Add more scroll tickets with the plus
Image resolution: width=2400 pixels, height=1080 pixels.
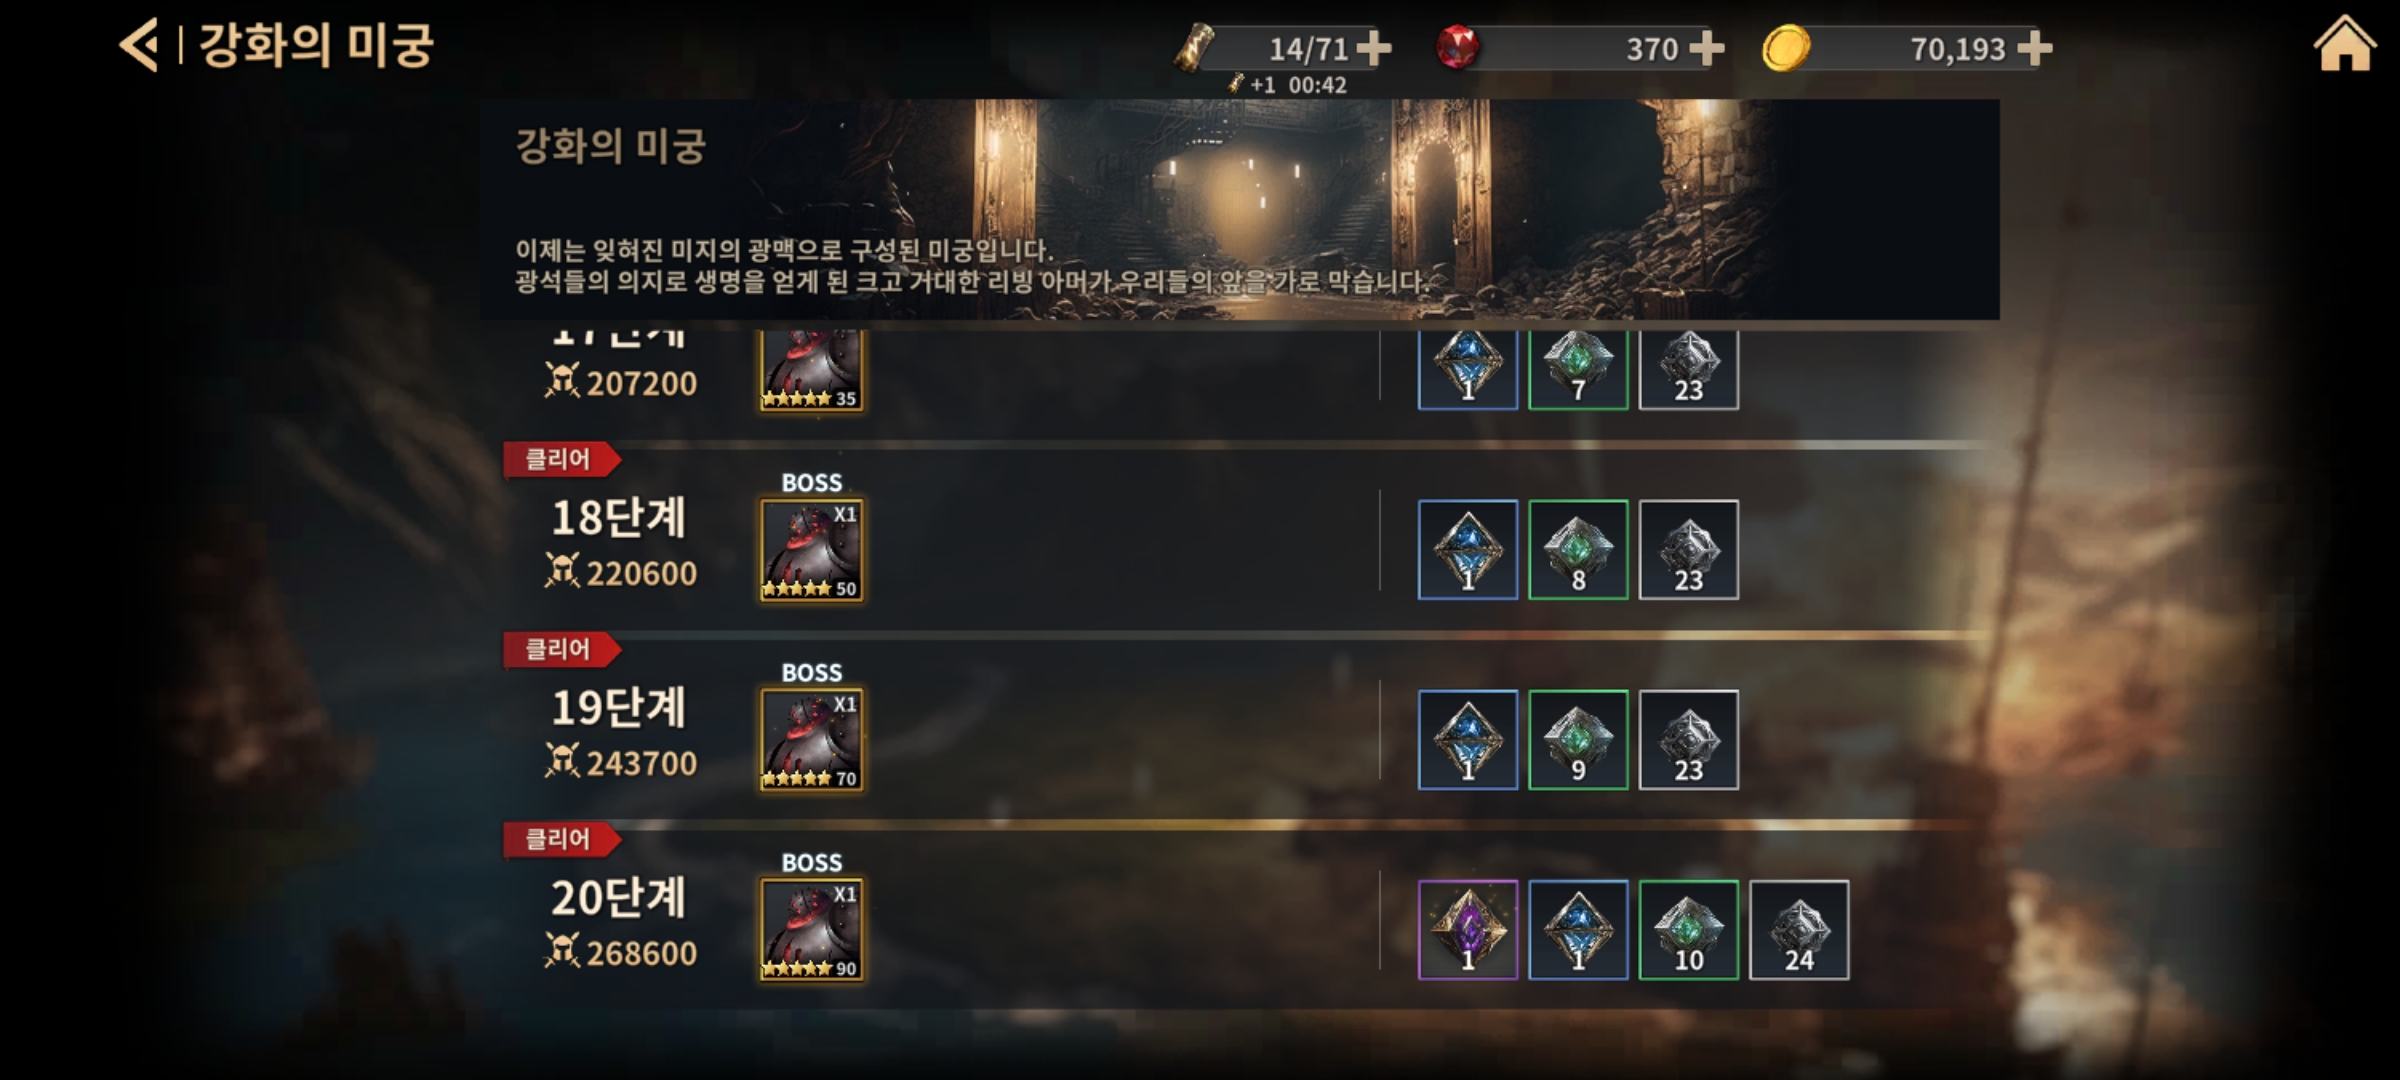1374,48
